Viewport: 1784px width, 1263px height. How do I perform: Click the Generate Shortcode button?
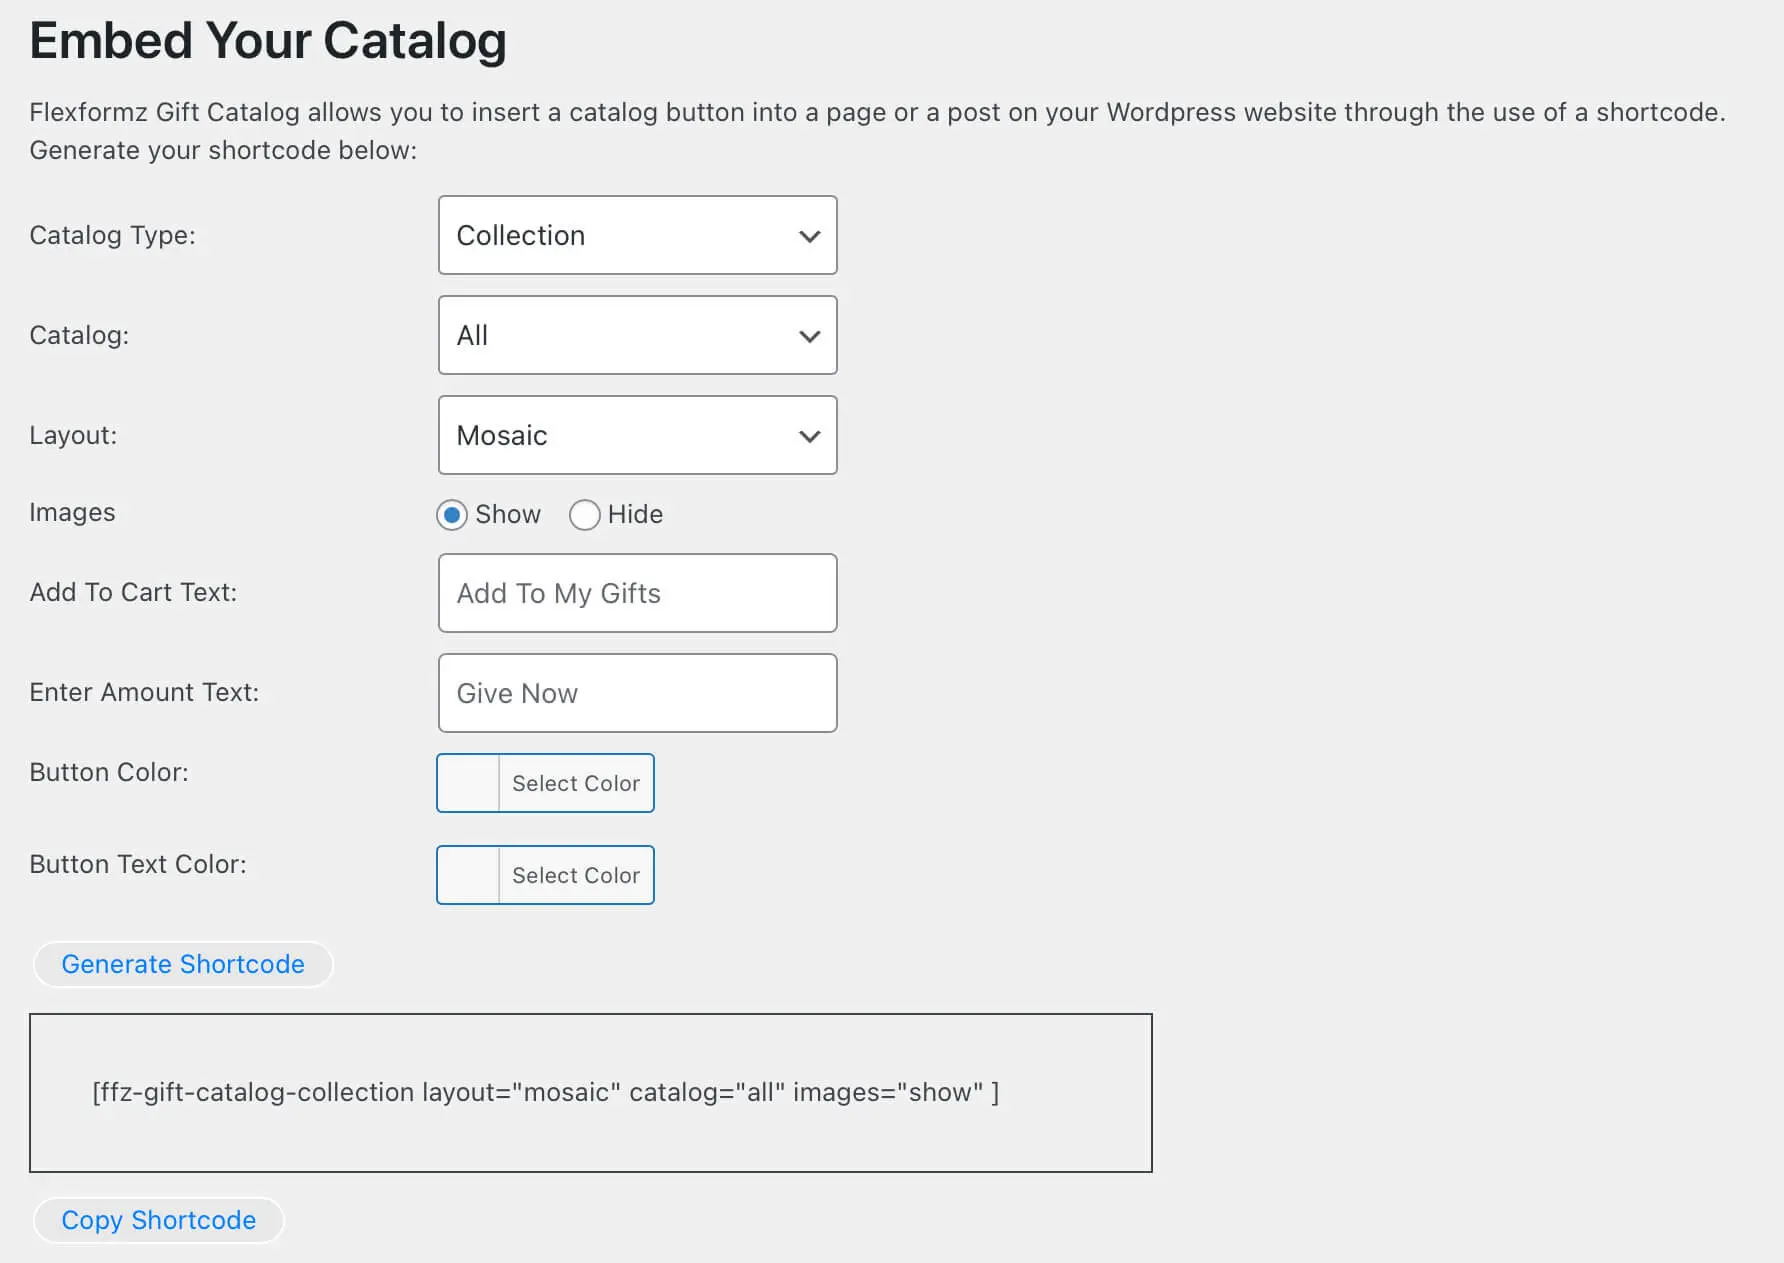[183, 964]
